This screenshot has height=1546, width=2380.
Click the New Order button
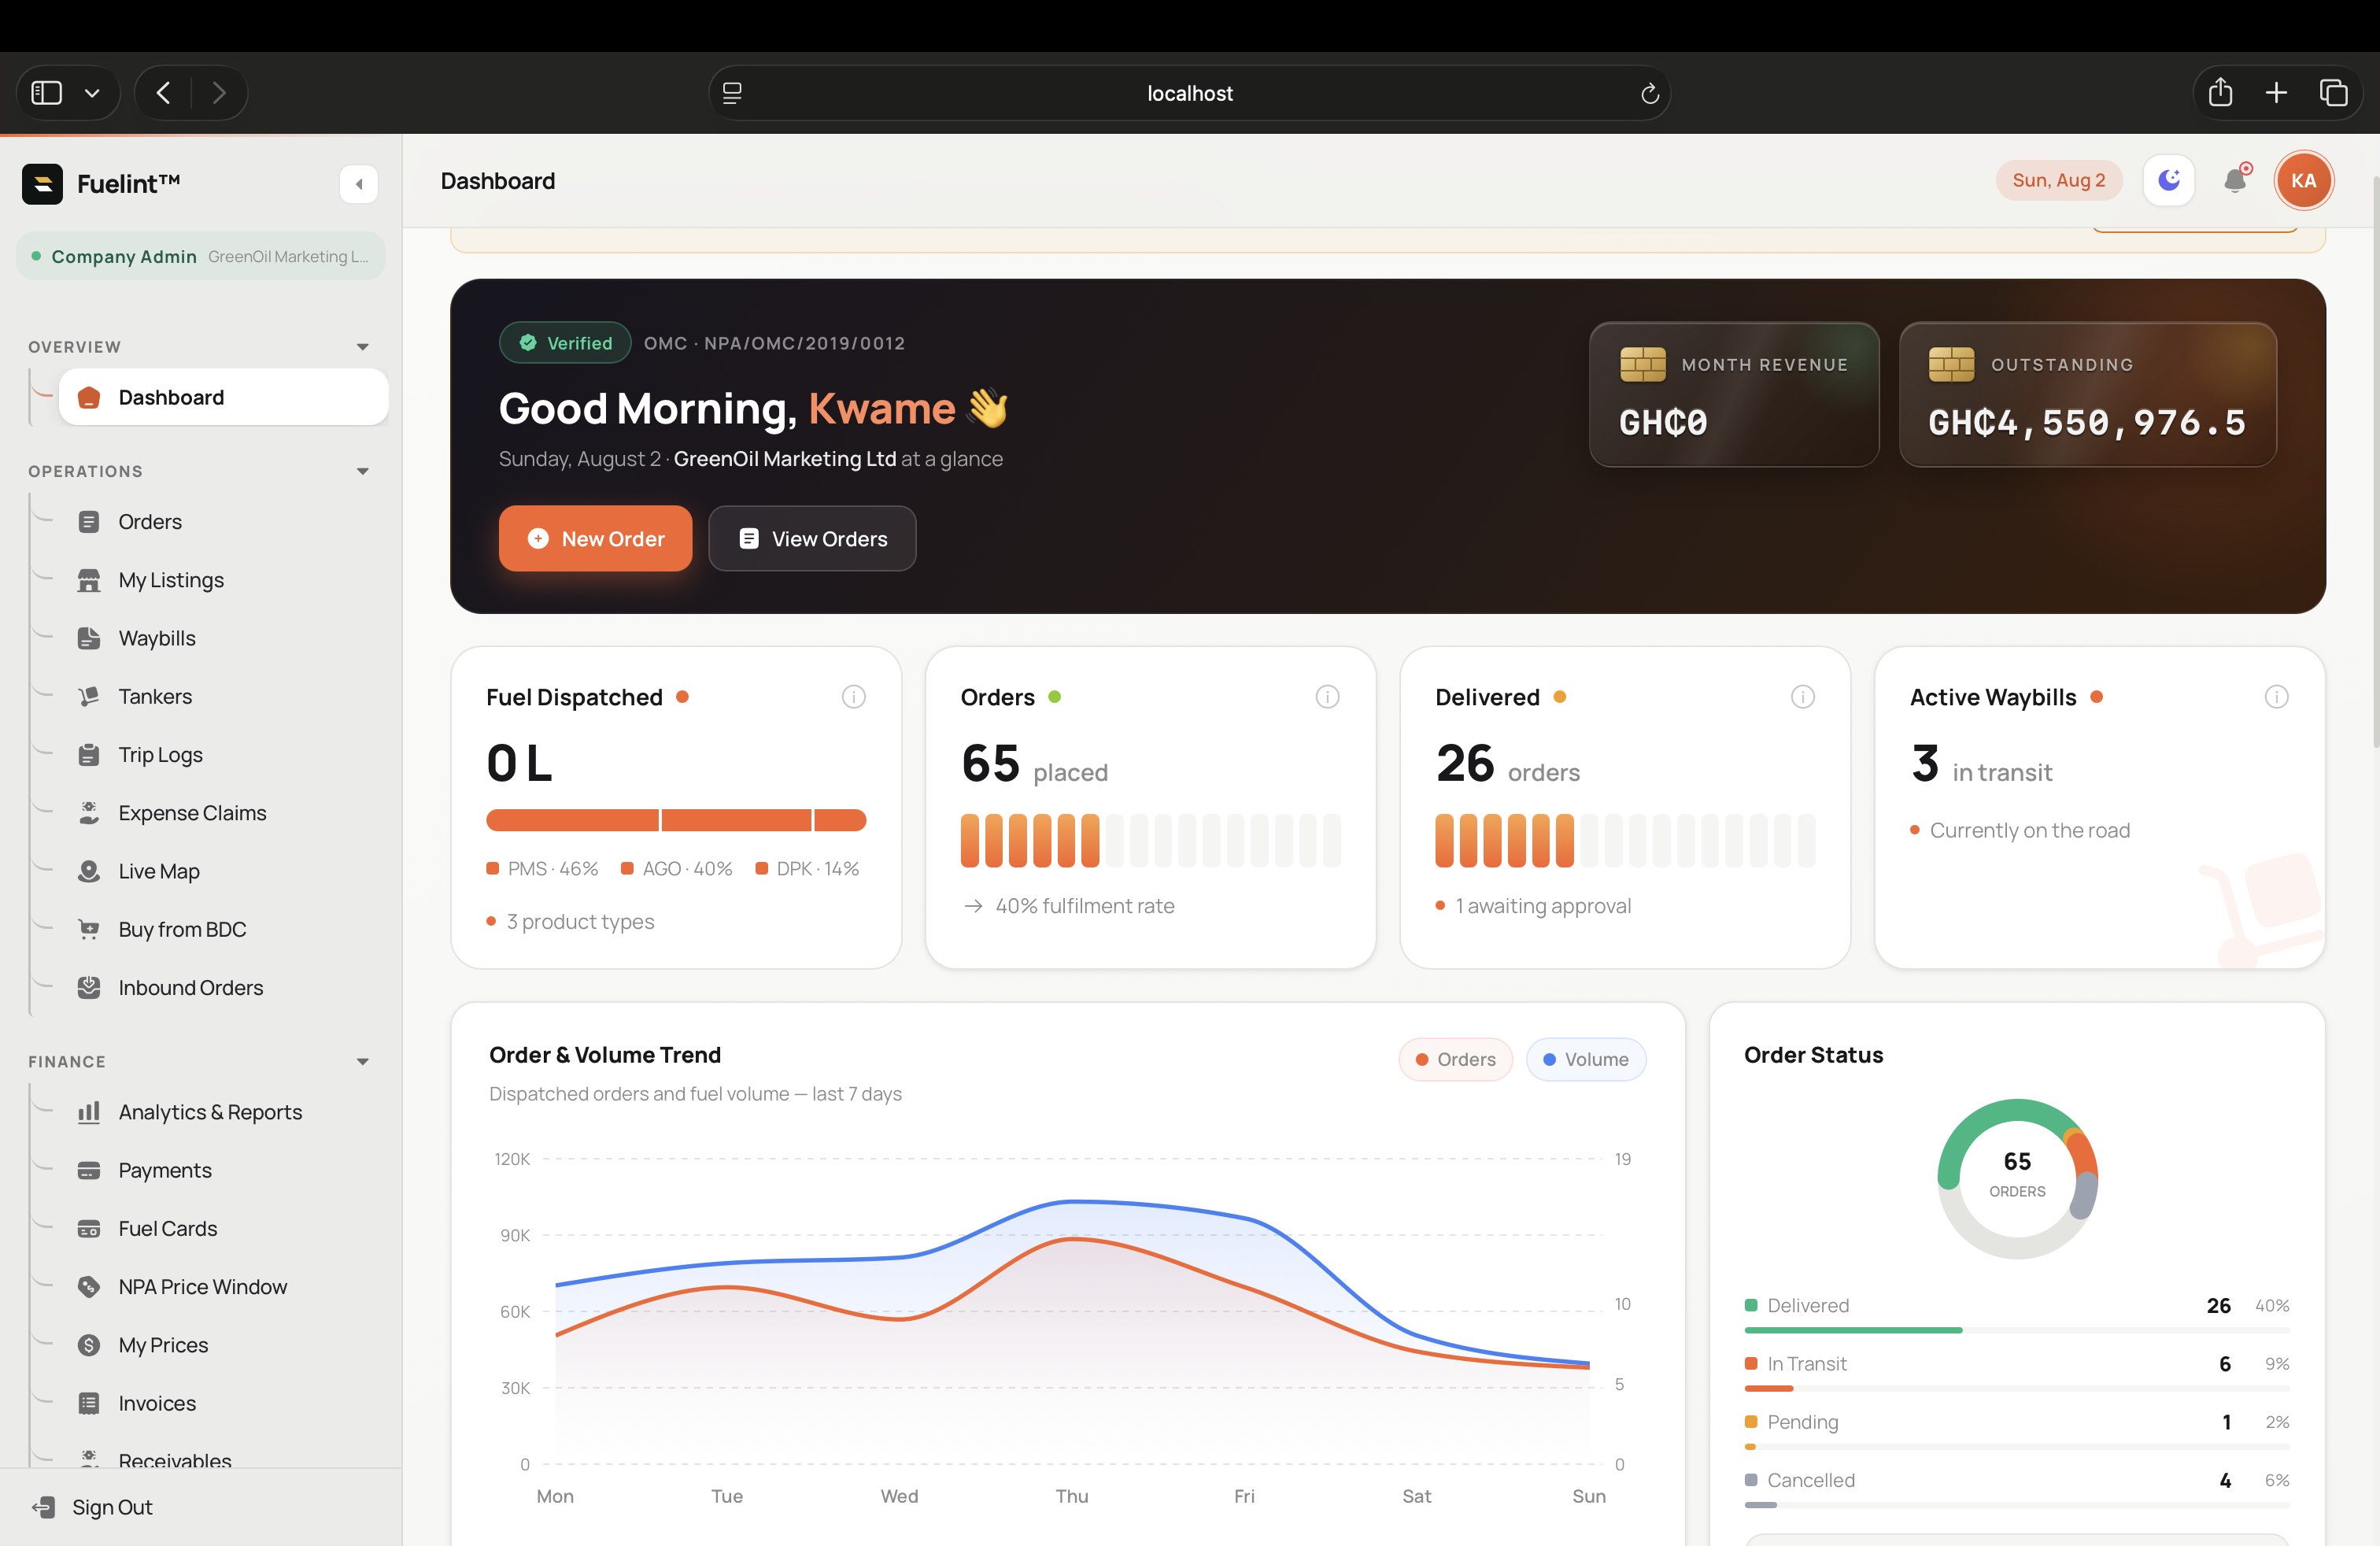click(595, 538)
